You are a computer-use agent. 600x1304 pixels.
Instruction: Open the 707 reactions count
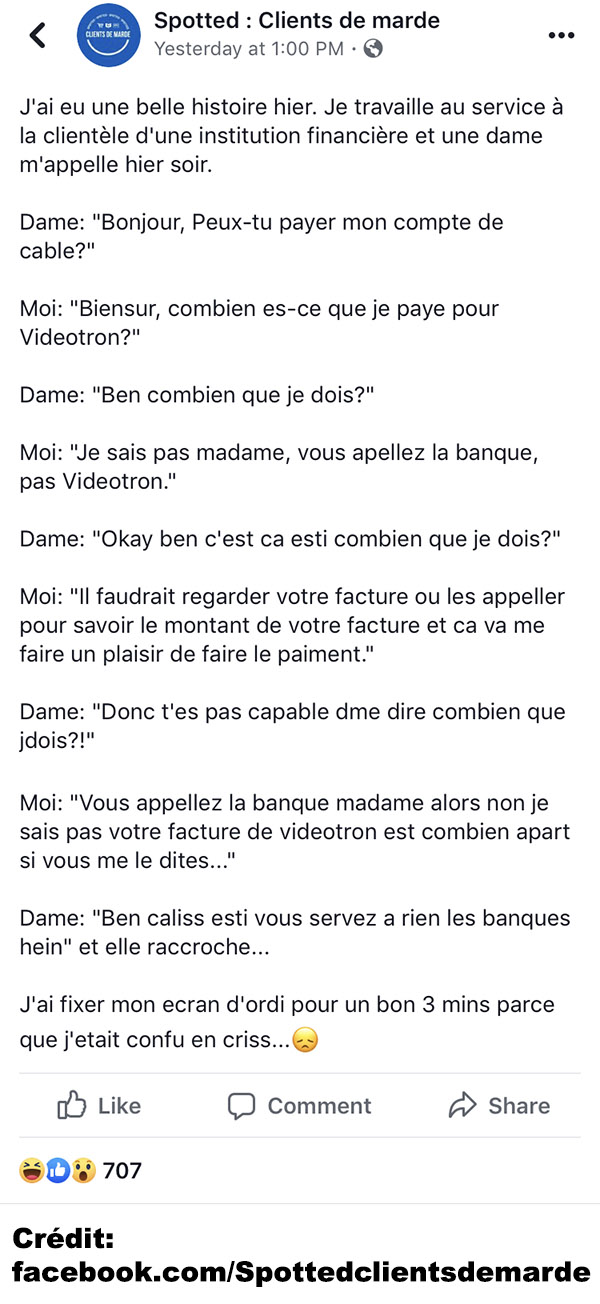(122, 1170)
